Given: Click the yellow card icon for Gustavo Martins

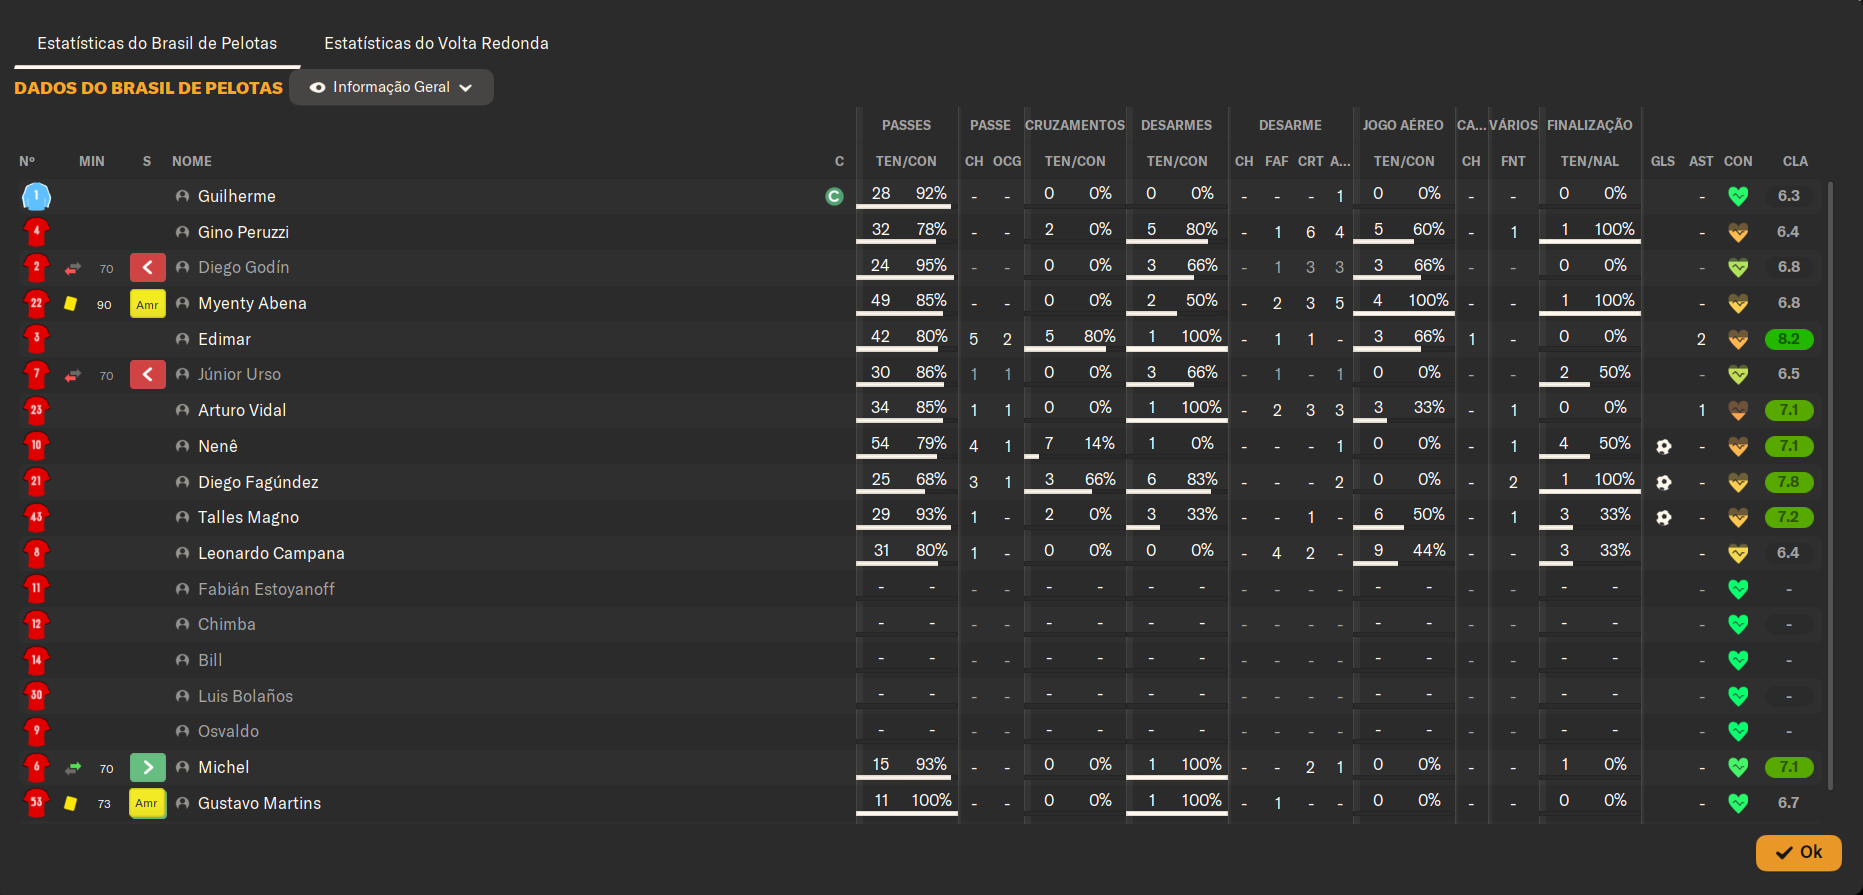Looking at the screenshot, I should (x=70, y=803).
